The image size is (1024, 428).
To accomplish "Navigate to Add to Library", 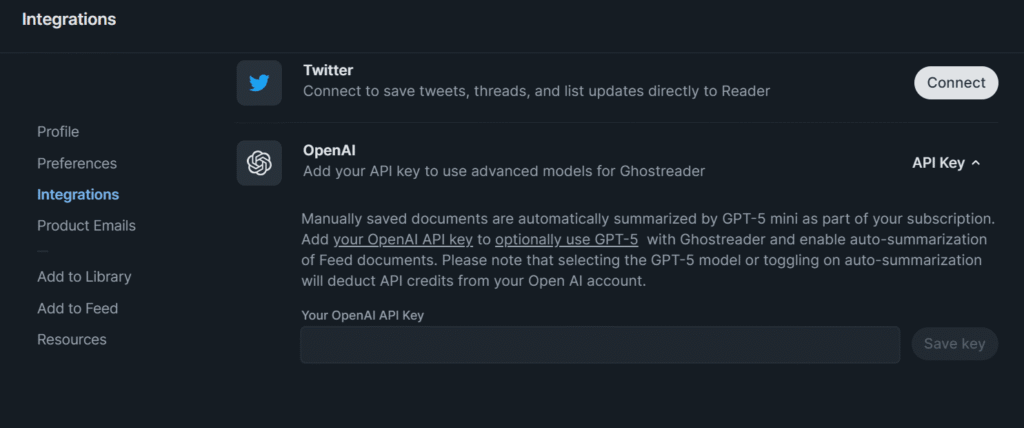I will (x=84, y=276).
